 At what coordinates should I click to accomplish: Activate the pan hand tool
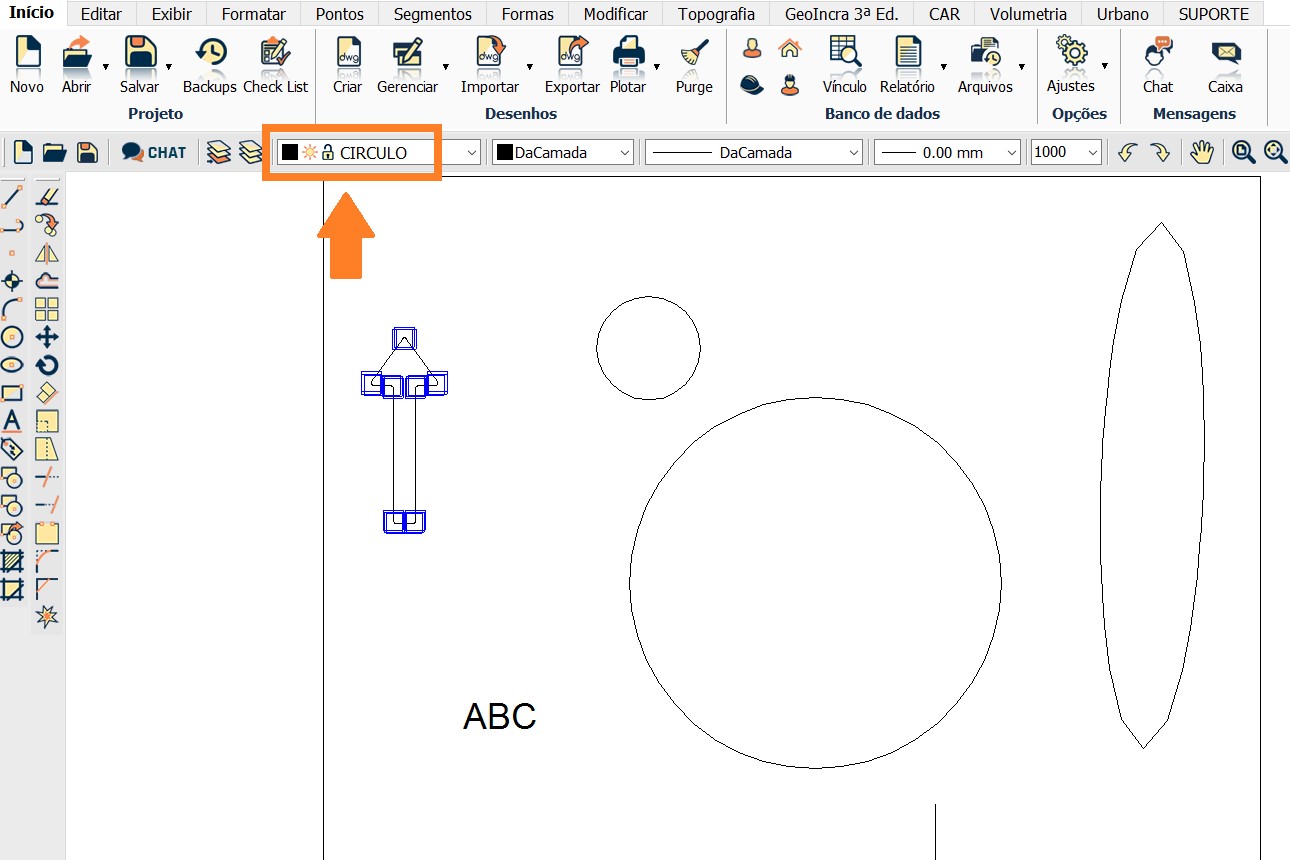point(1201,152)
